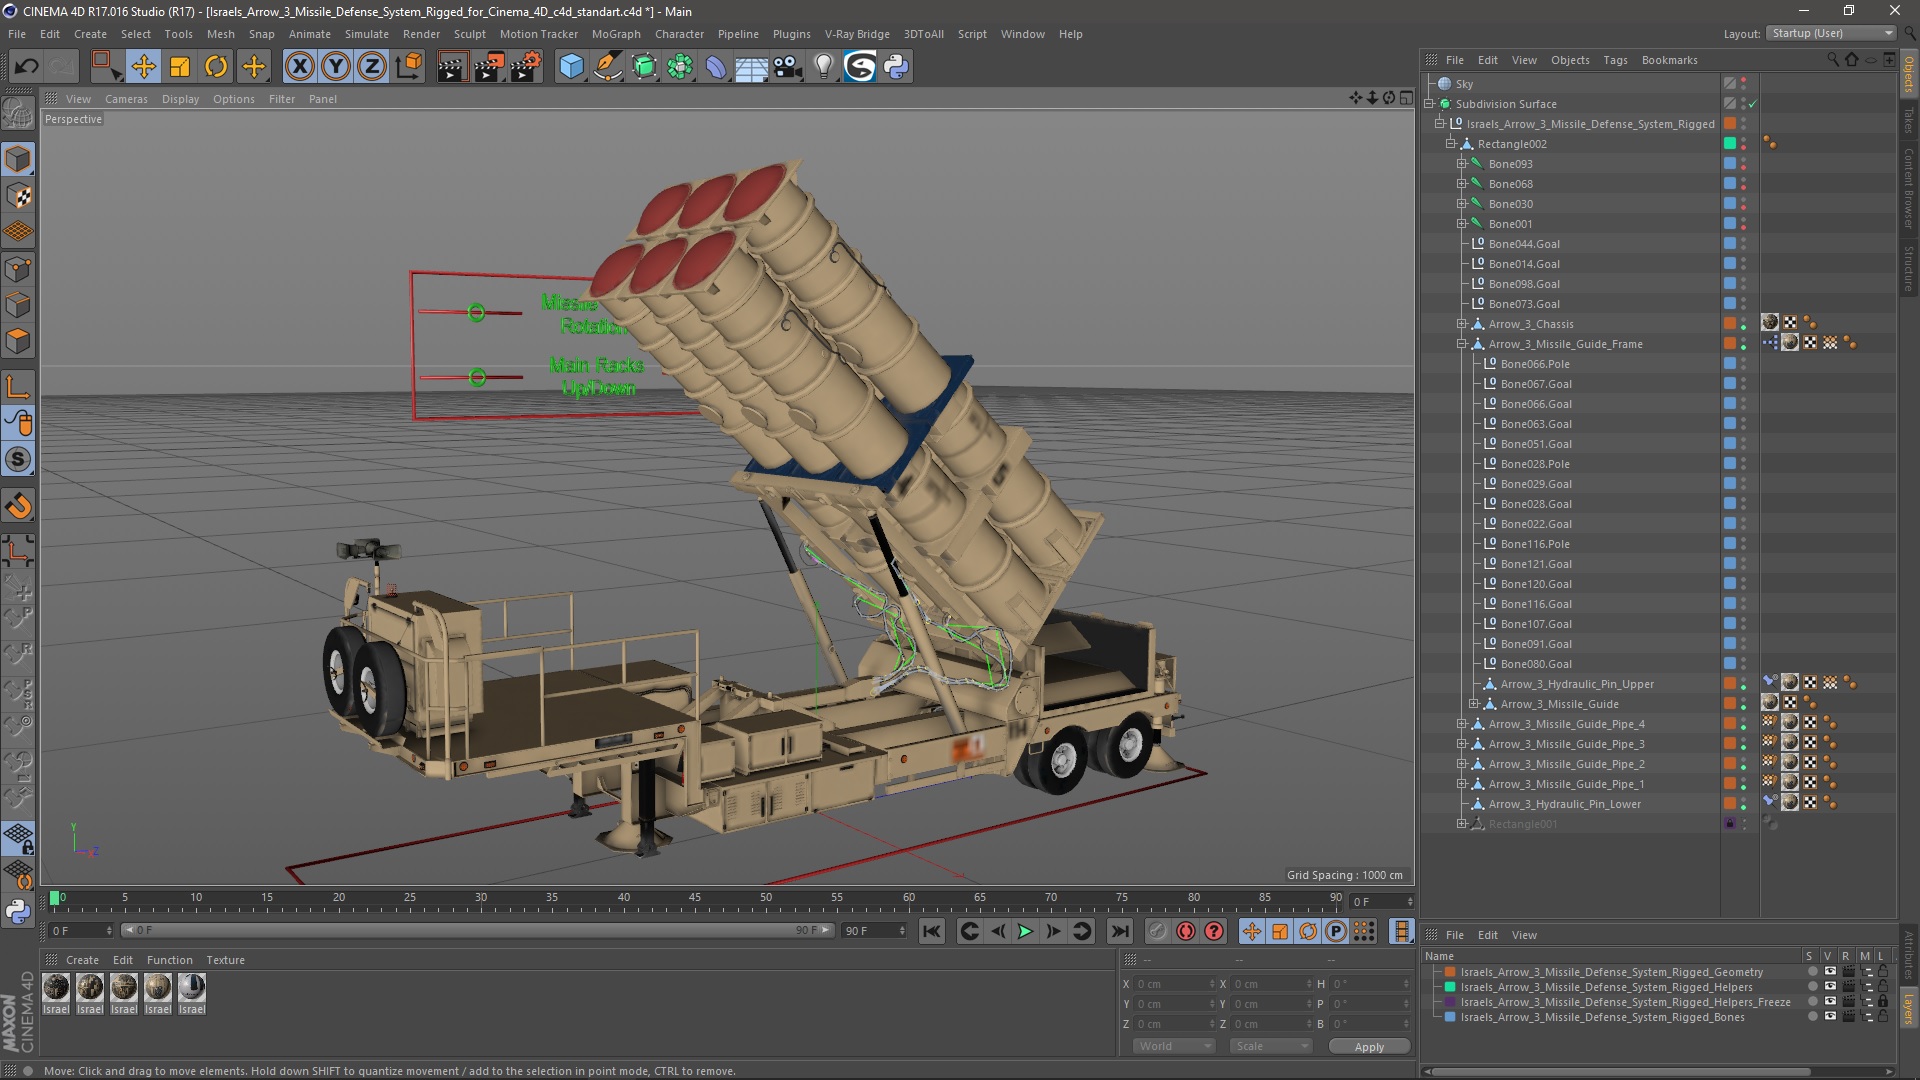Screen dimensions: 1920x1080
Task: Open the Simulate menu
Action: (366, 34)
